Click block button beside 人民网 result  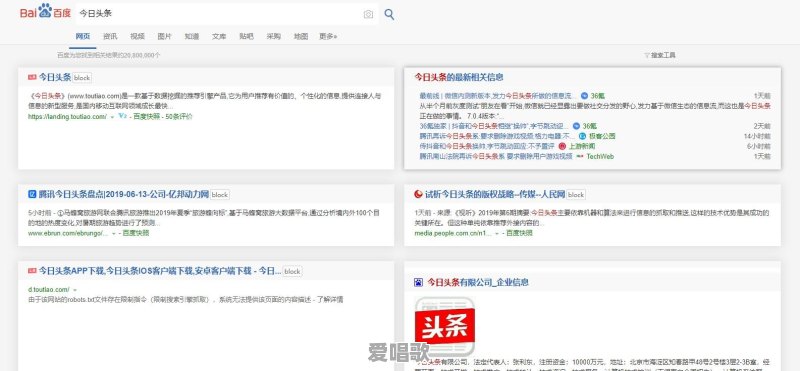point(576,194)
